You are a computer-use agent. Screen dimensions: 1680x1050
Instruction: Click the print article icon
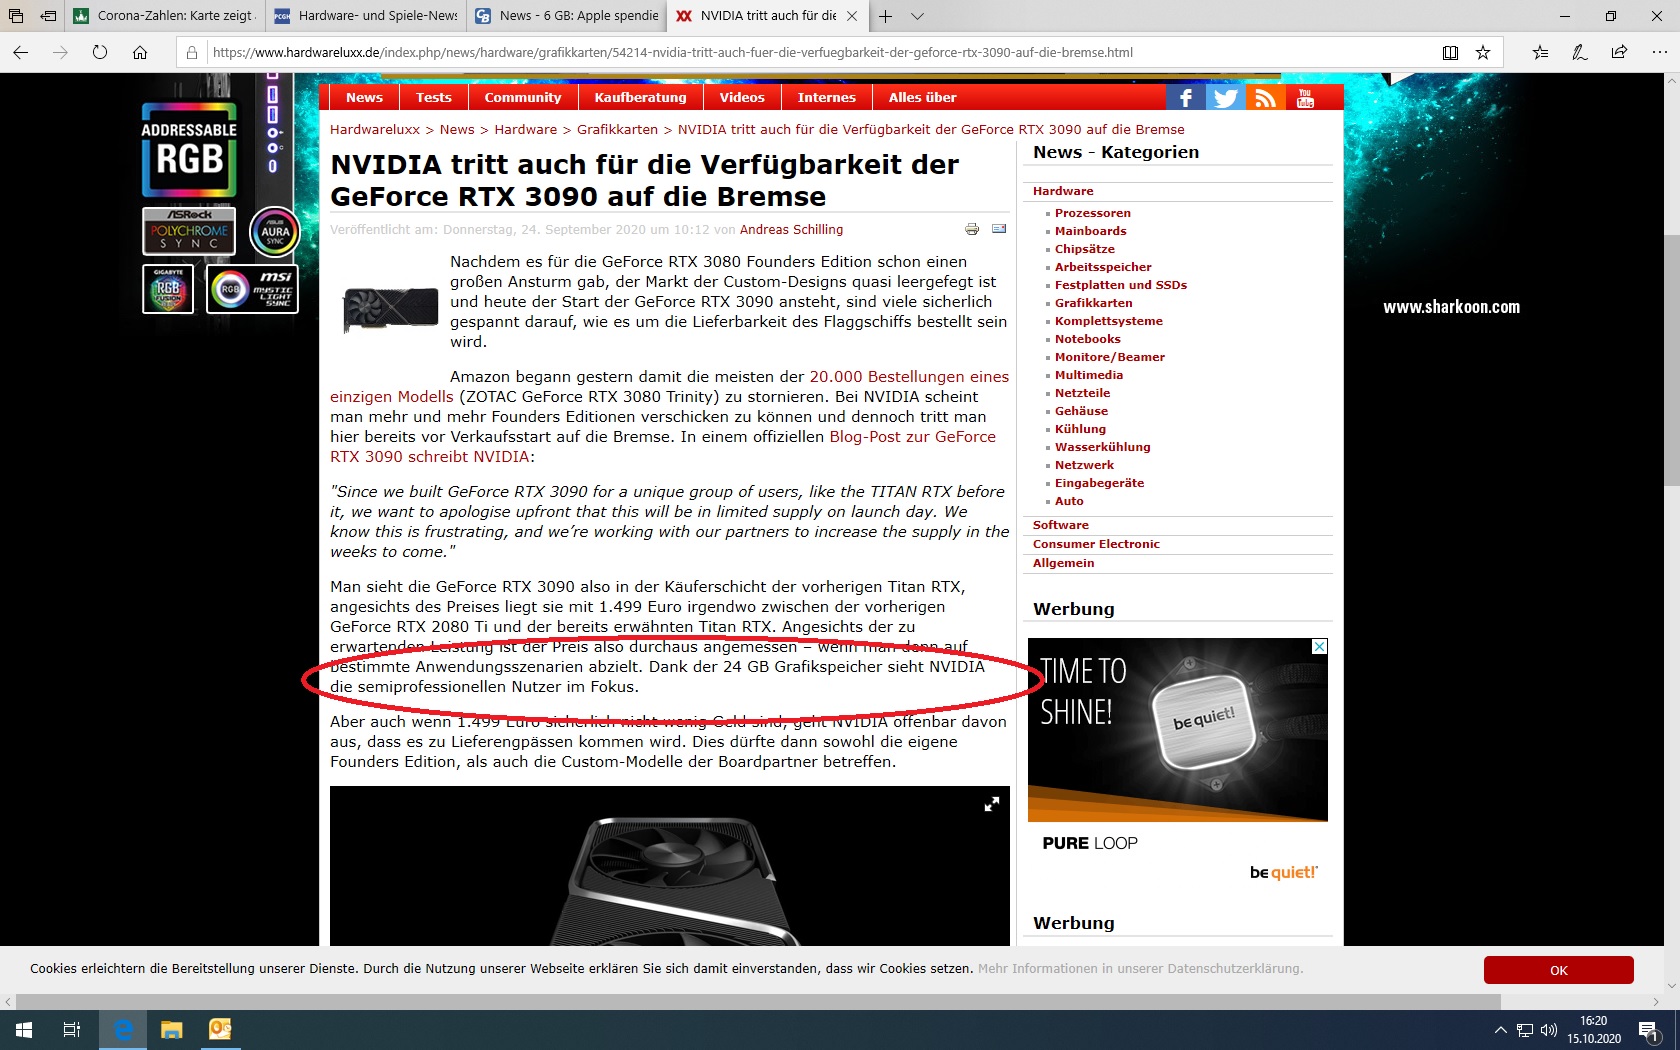pos(972,229)
